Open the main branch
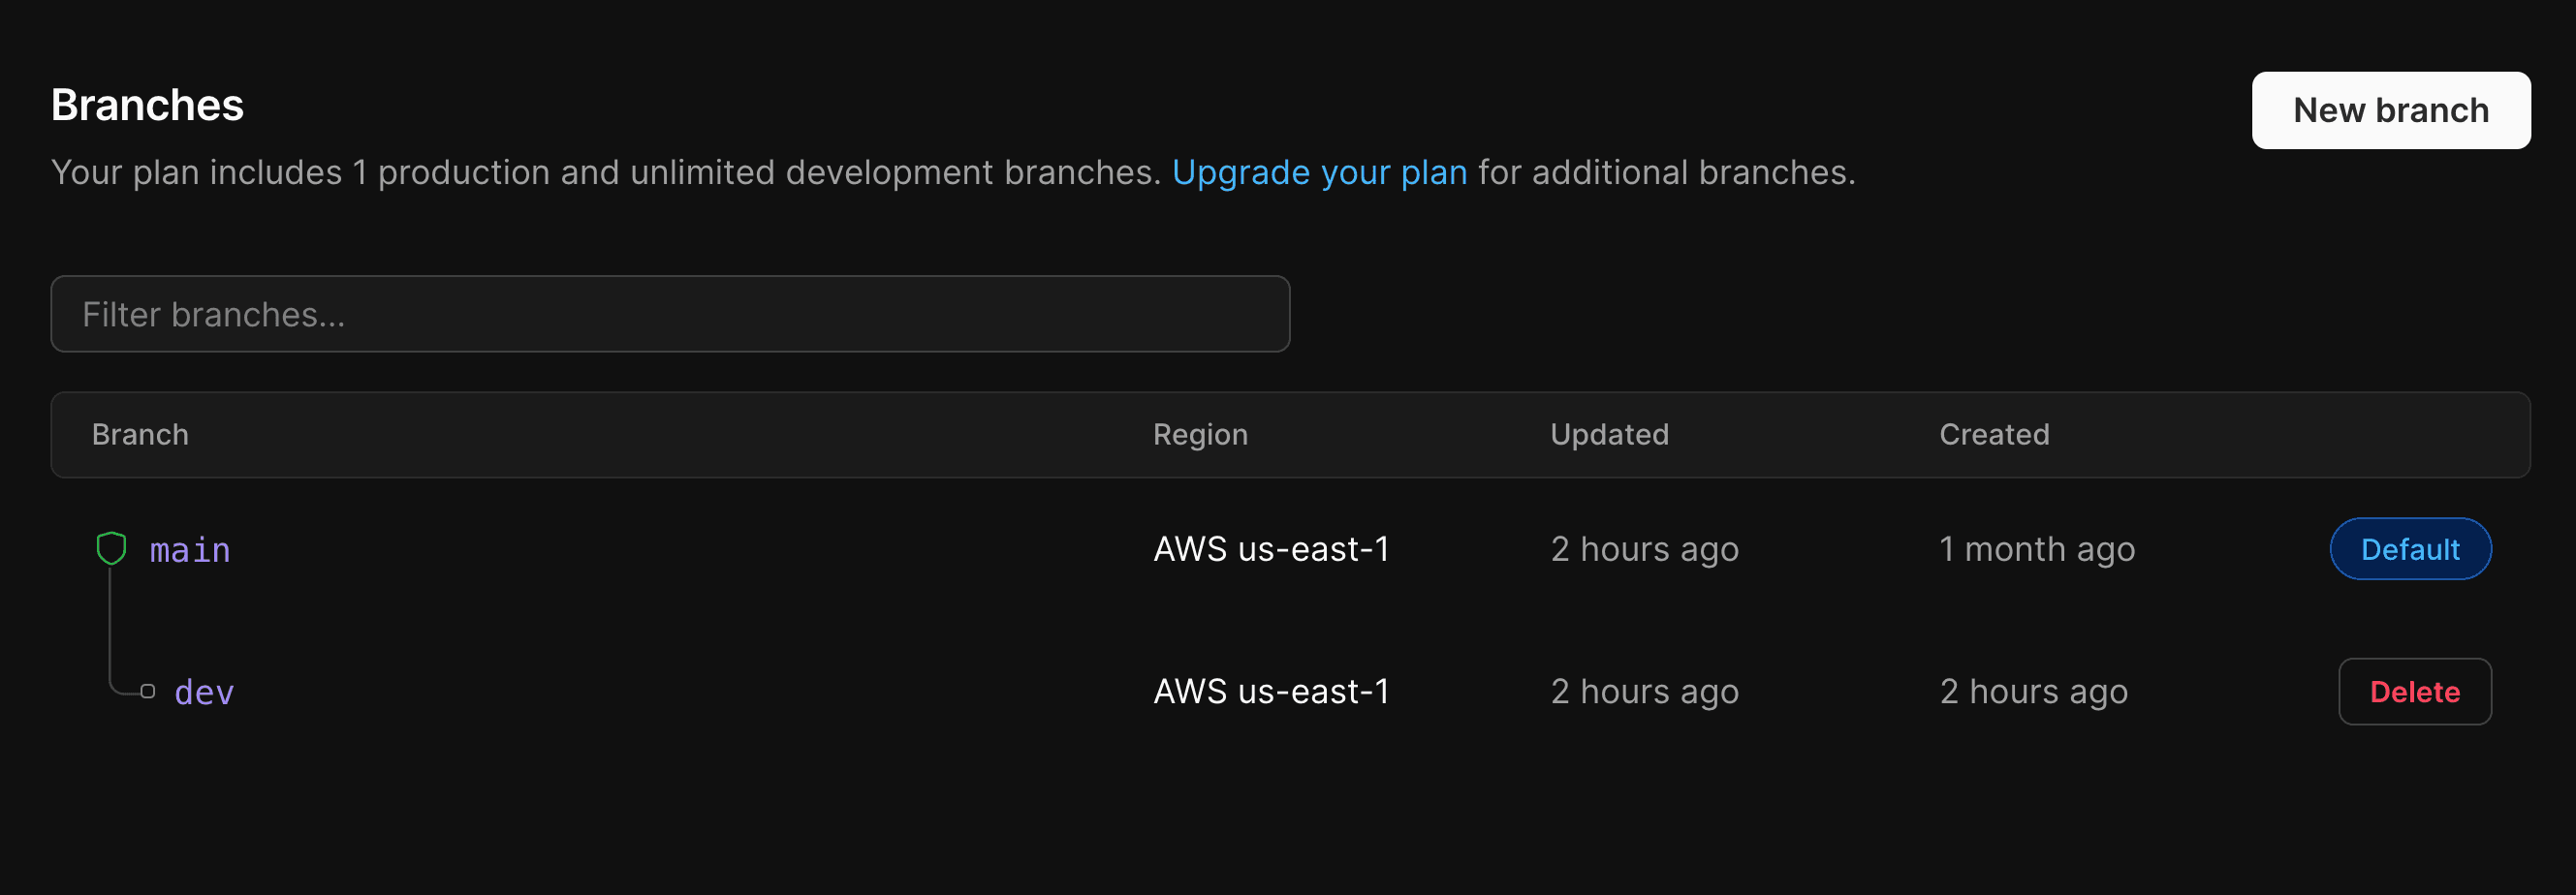 click(x=190, y=550)
